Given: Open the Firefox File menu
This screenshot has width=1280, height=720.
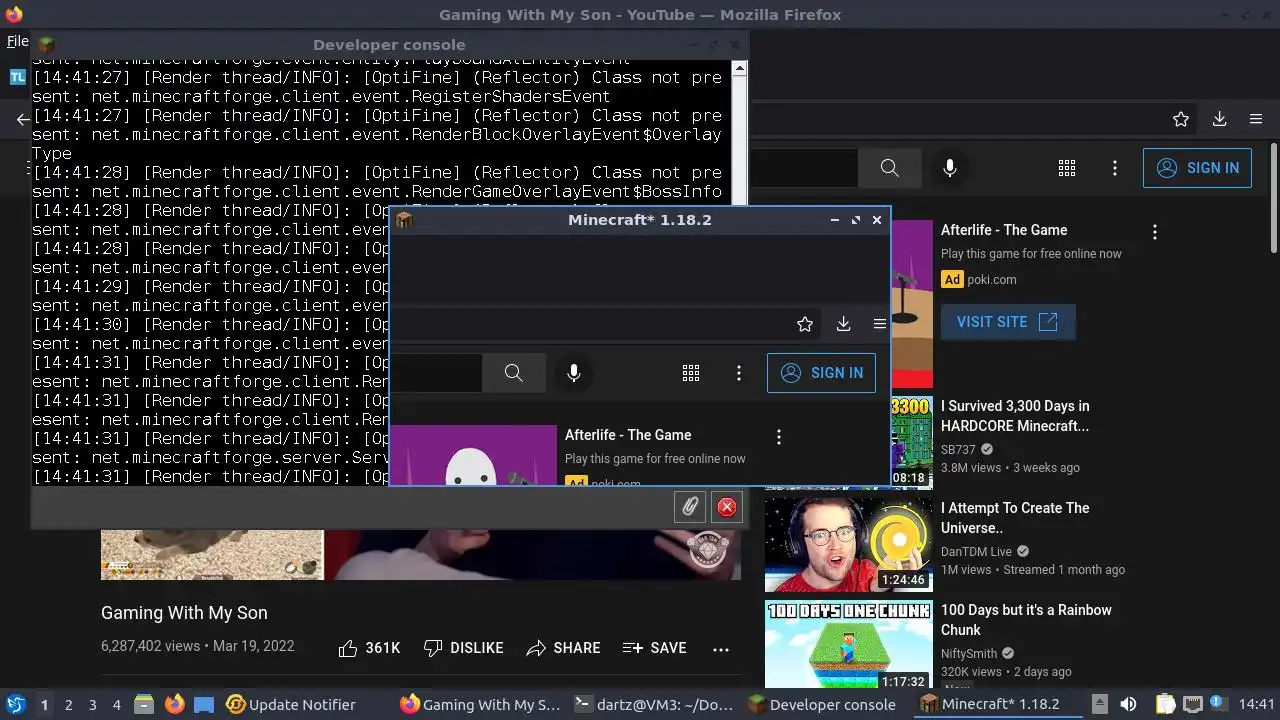Looking at the screenshot, I should point(17,41).
